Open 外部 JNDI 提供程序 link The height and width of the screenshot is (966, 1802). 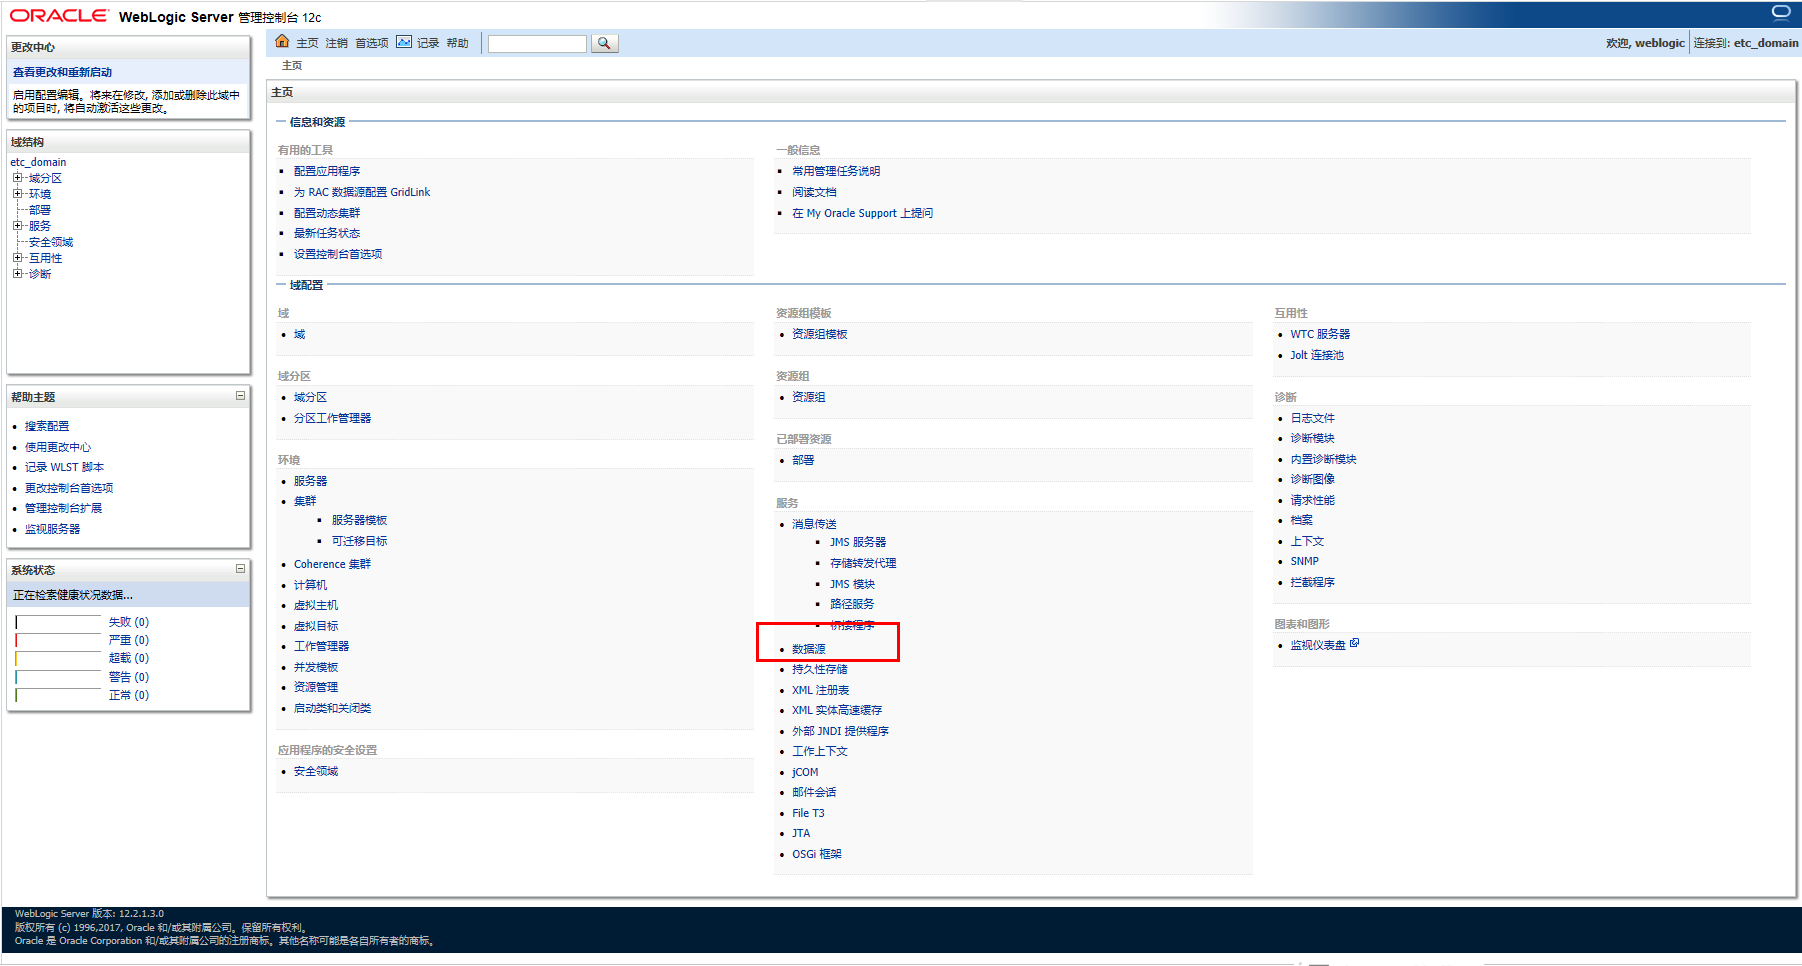[840, 731]
